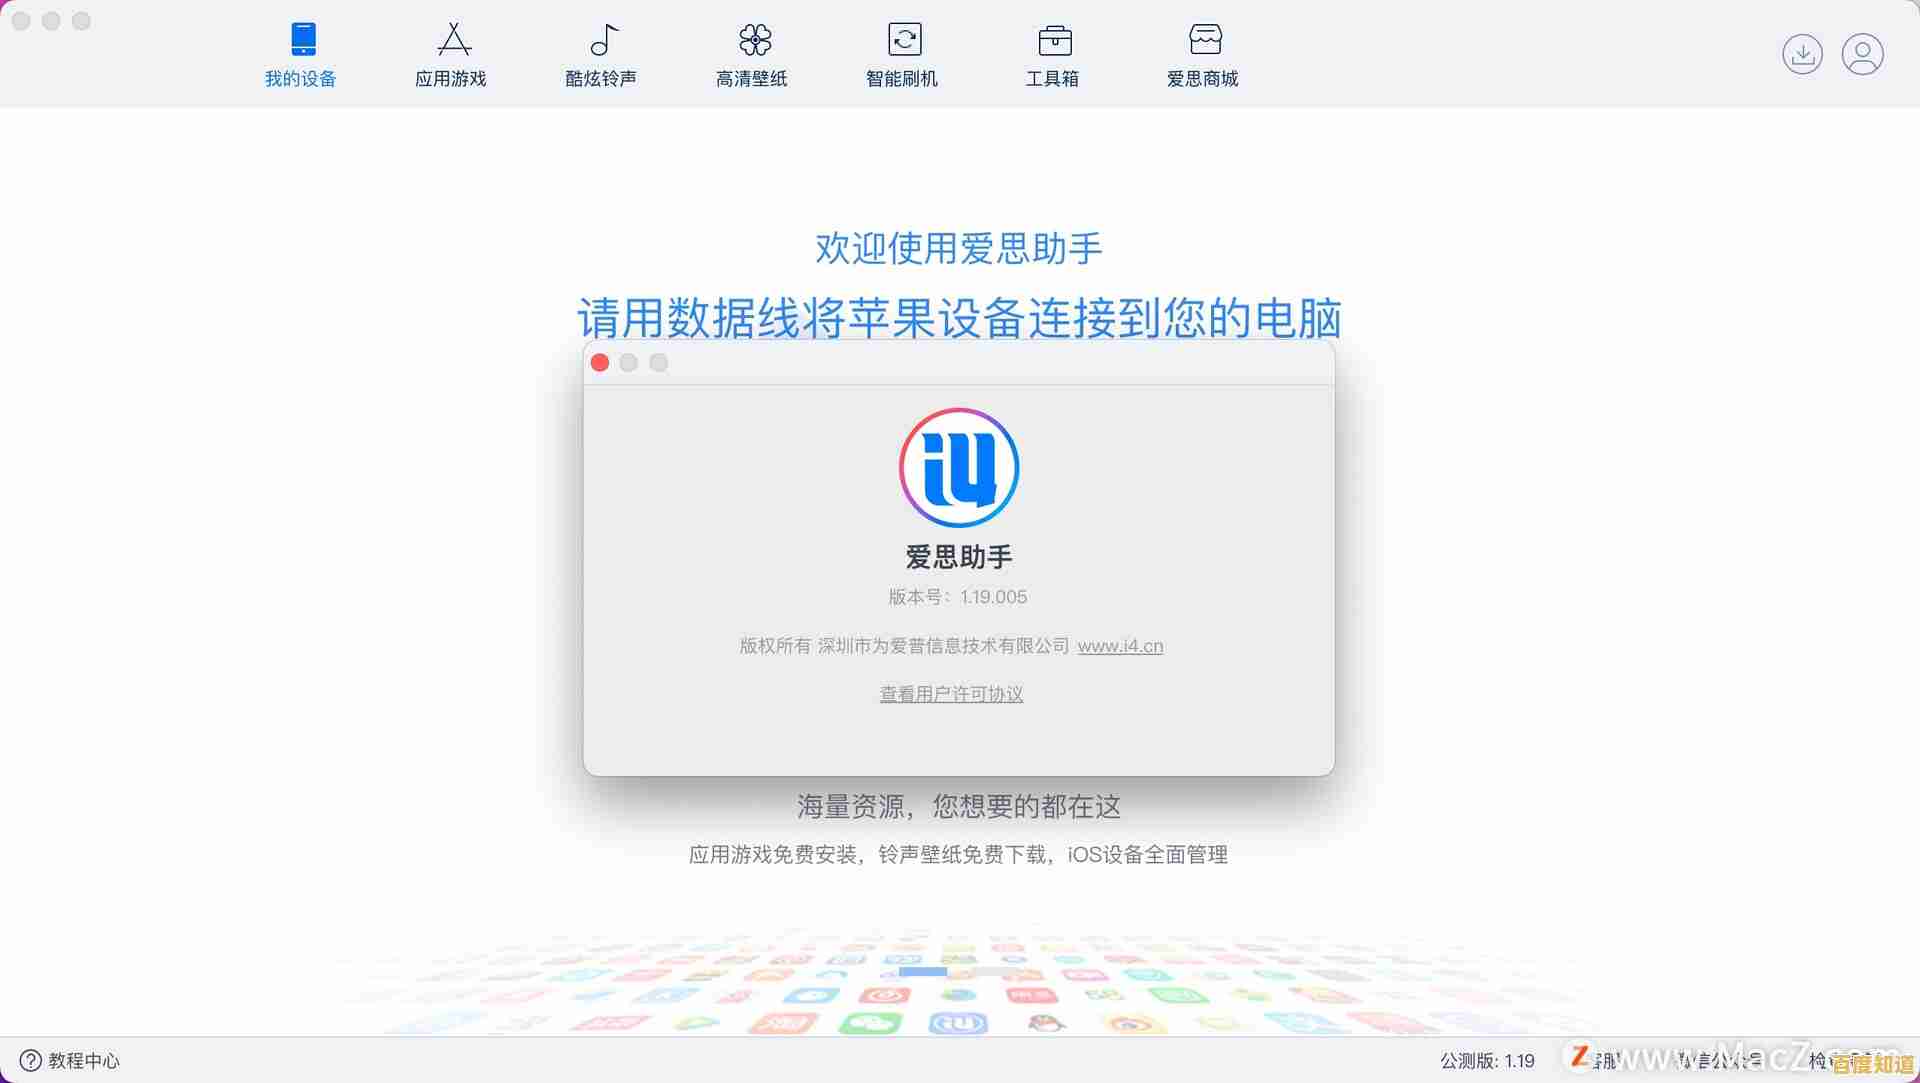
Task: Open the 工具箱 toolbox section
Action: point(1053,55)
